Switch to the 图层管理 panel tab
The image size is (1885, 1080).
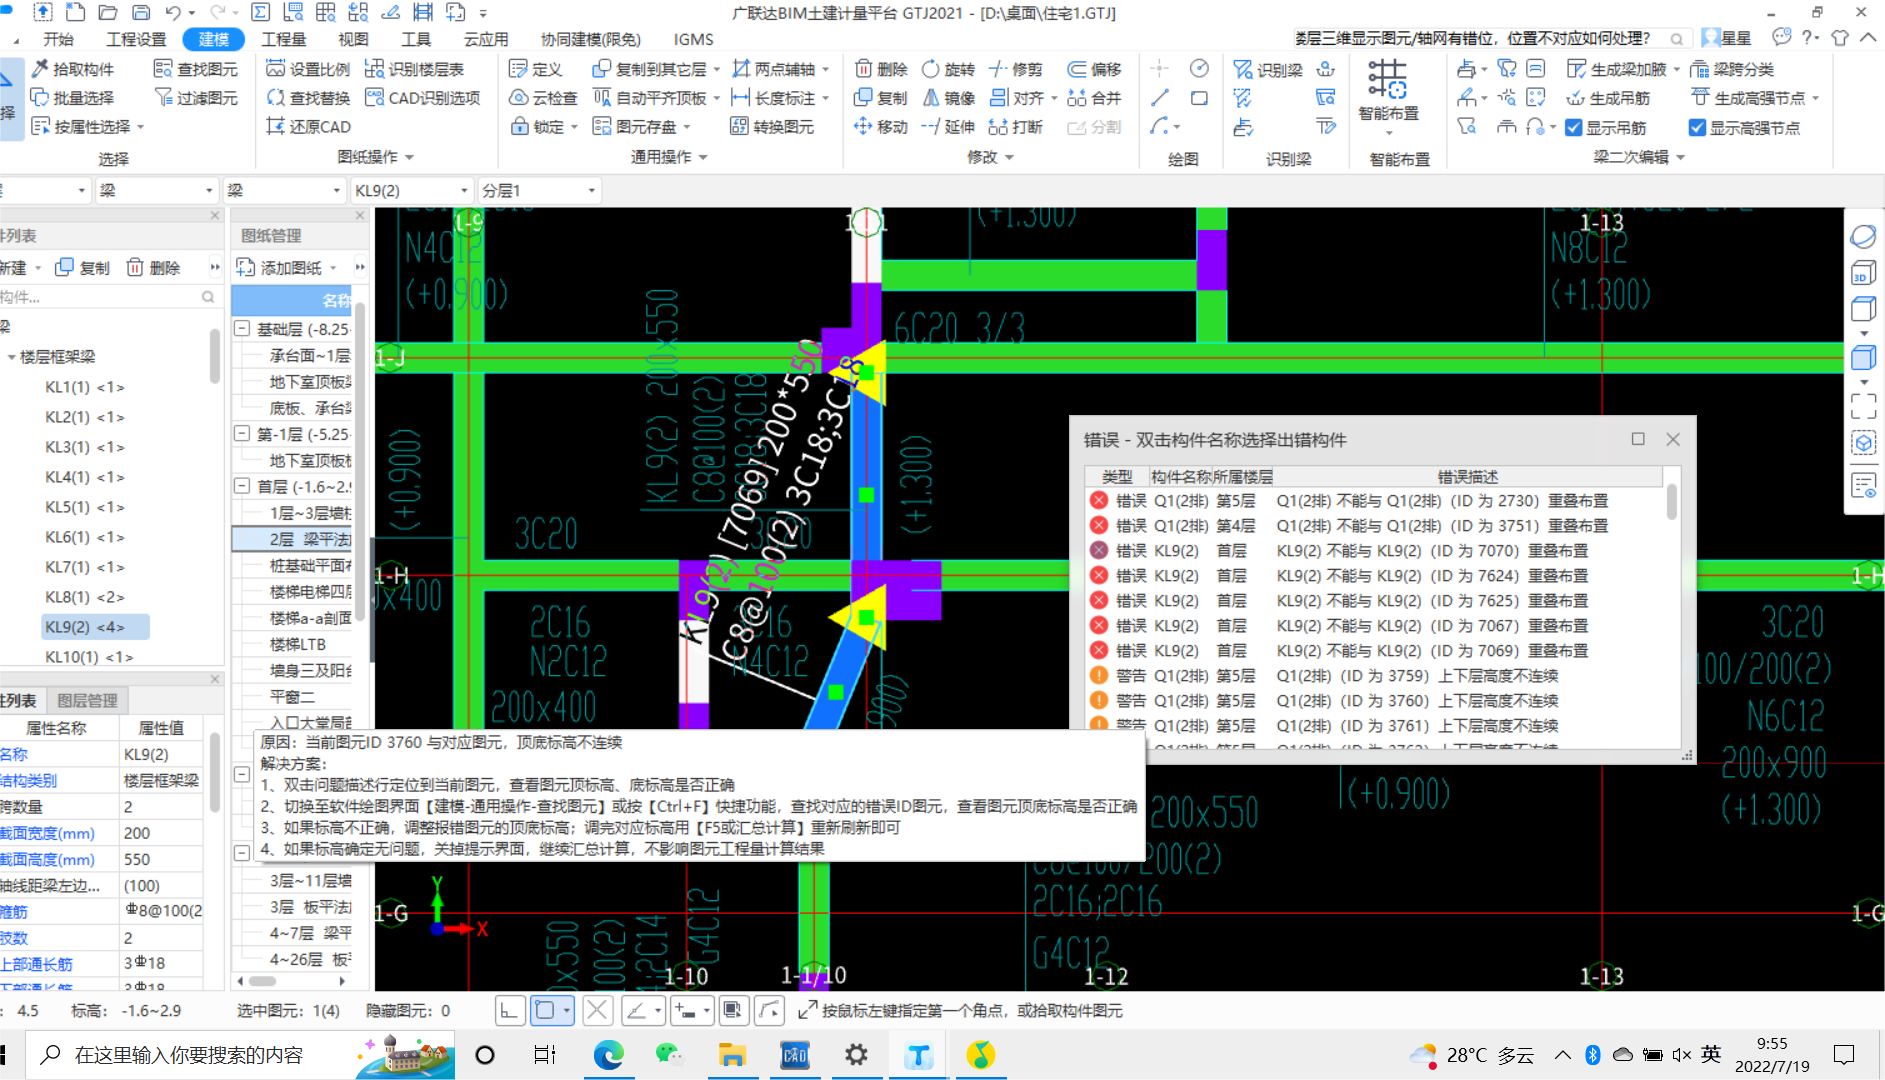pos(87,701)
